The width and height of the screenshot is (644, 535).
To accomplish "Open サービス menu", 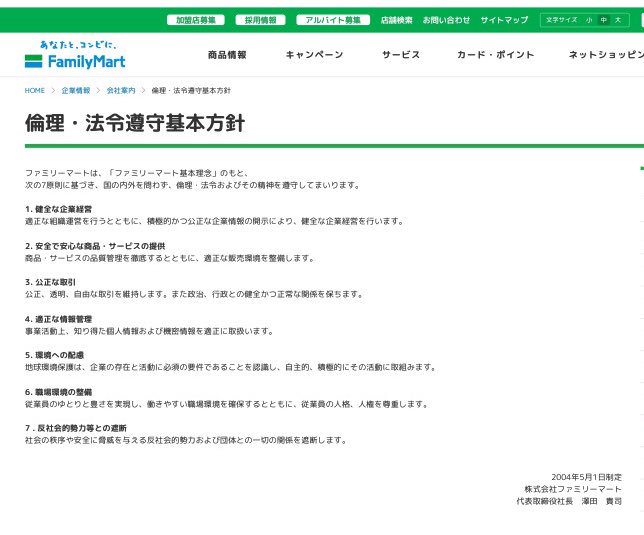I will [x=401, y=55].
